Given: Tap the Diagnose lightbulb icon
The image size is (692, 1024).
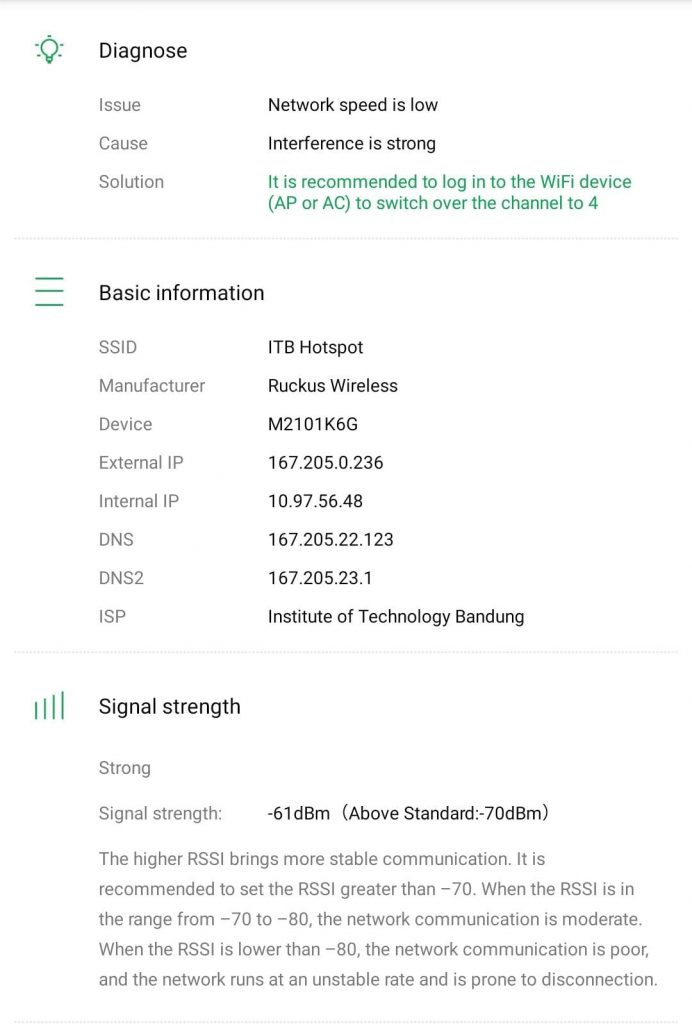Looking at the screenshot, I should [x=49, y=50].
